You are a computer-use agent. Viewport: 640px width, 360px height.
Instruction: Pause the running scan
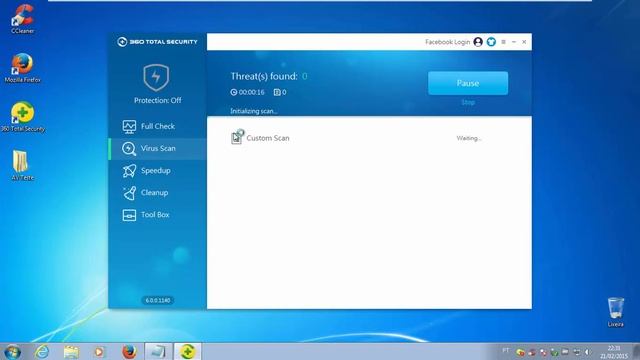[x=468, y=83]
